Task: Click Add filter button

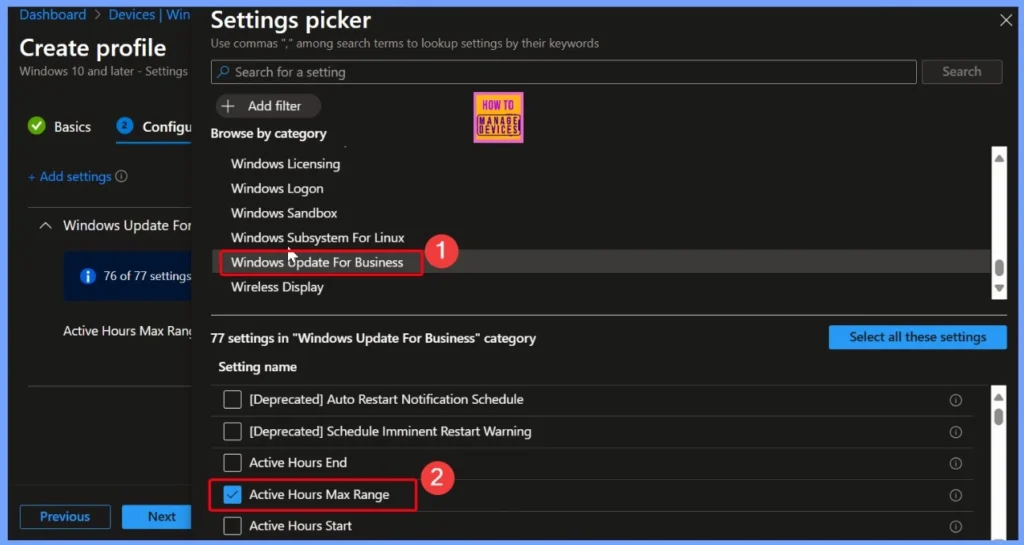Action: (268, 106)
